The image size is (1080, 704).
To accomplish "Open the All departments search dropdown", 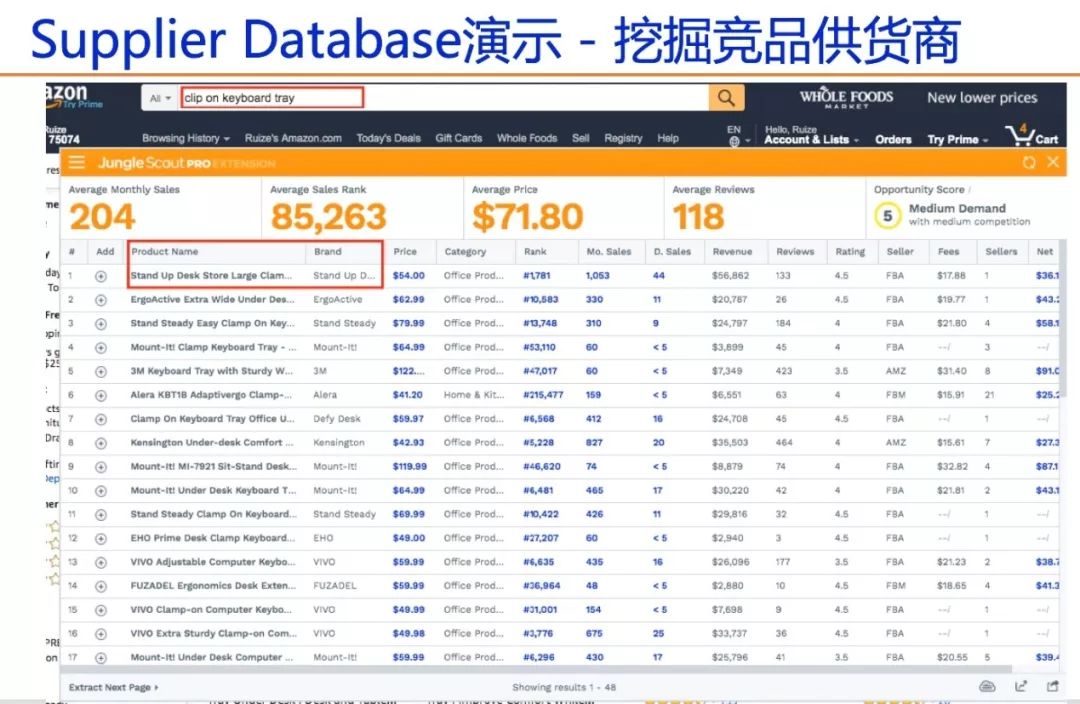I will 160,99.
